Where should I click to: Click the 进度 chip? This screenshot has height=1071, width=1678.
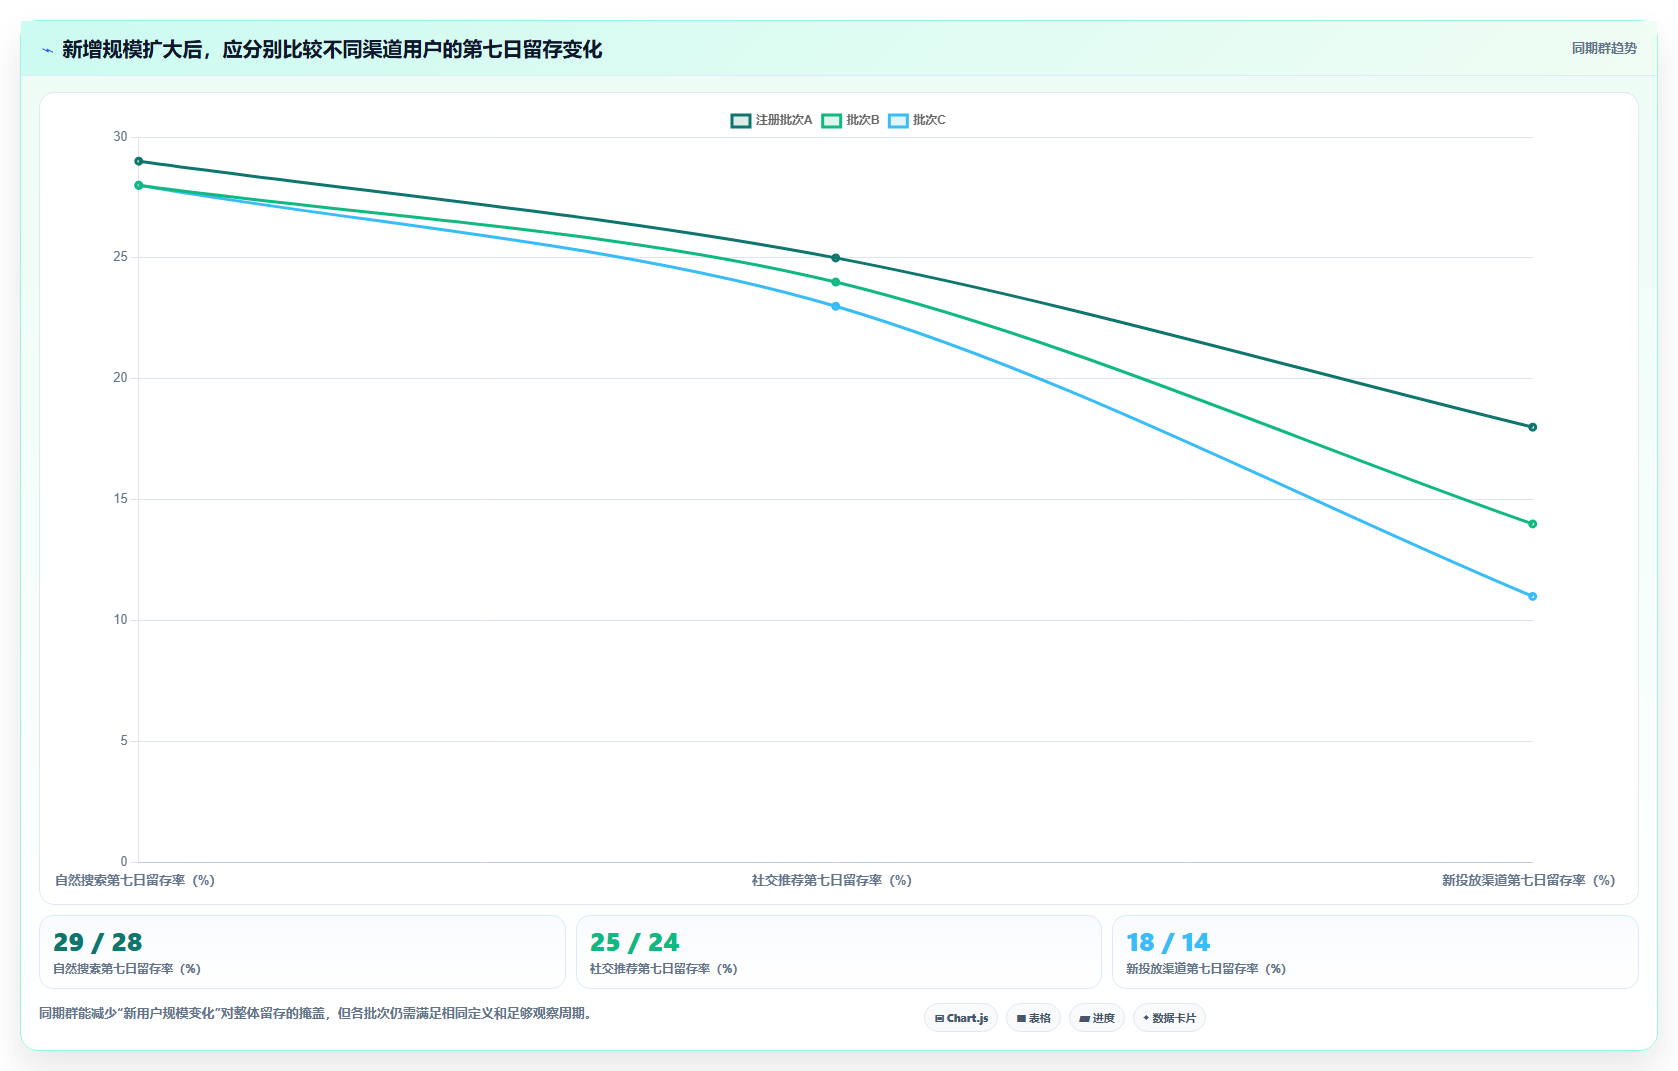point(1097,1018)
